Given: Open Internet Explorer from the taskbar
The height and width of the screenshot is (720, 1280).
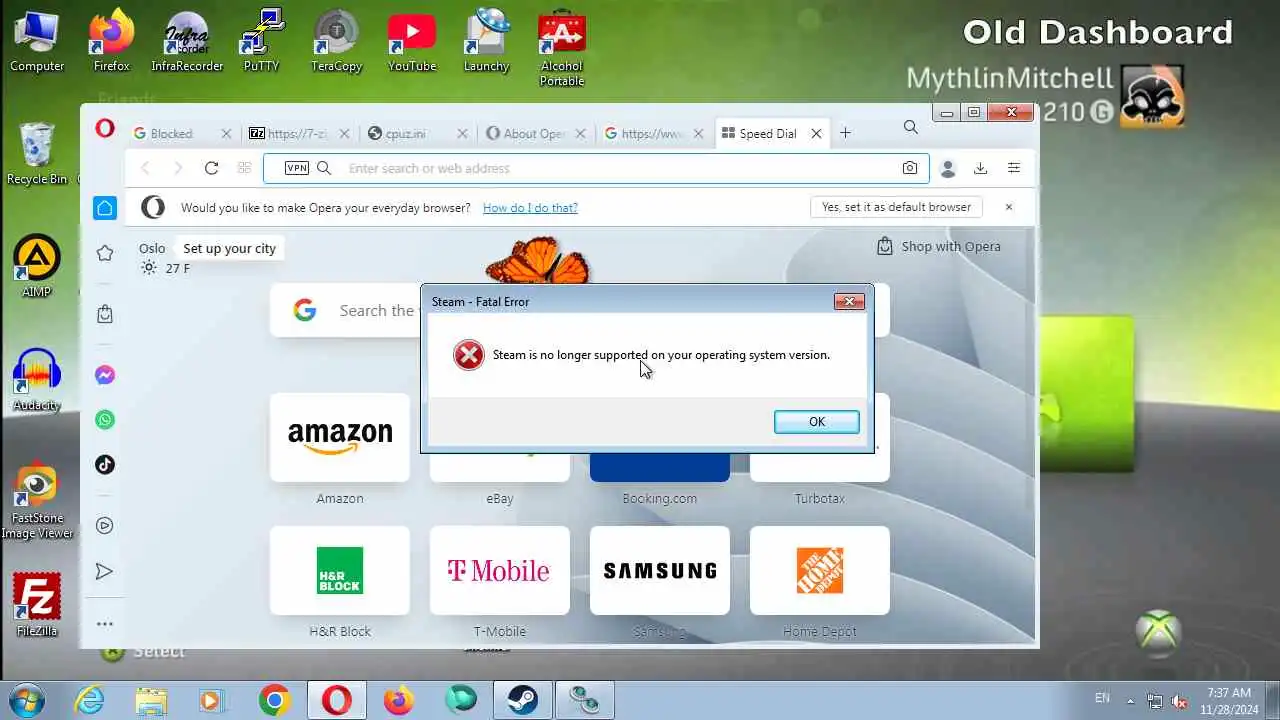Looking at the screenshot, I should pos(90,700).
